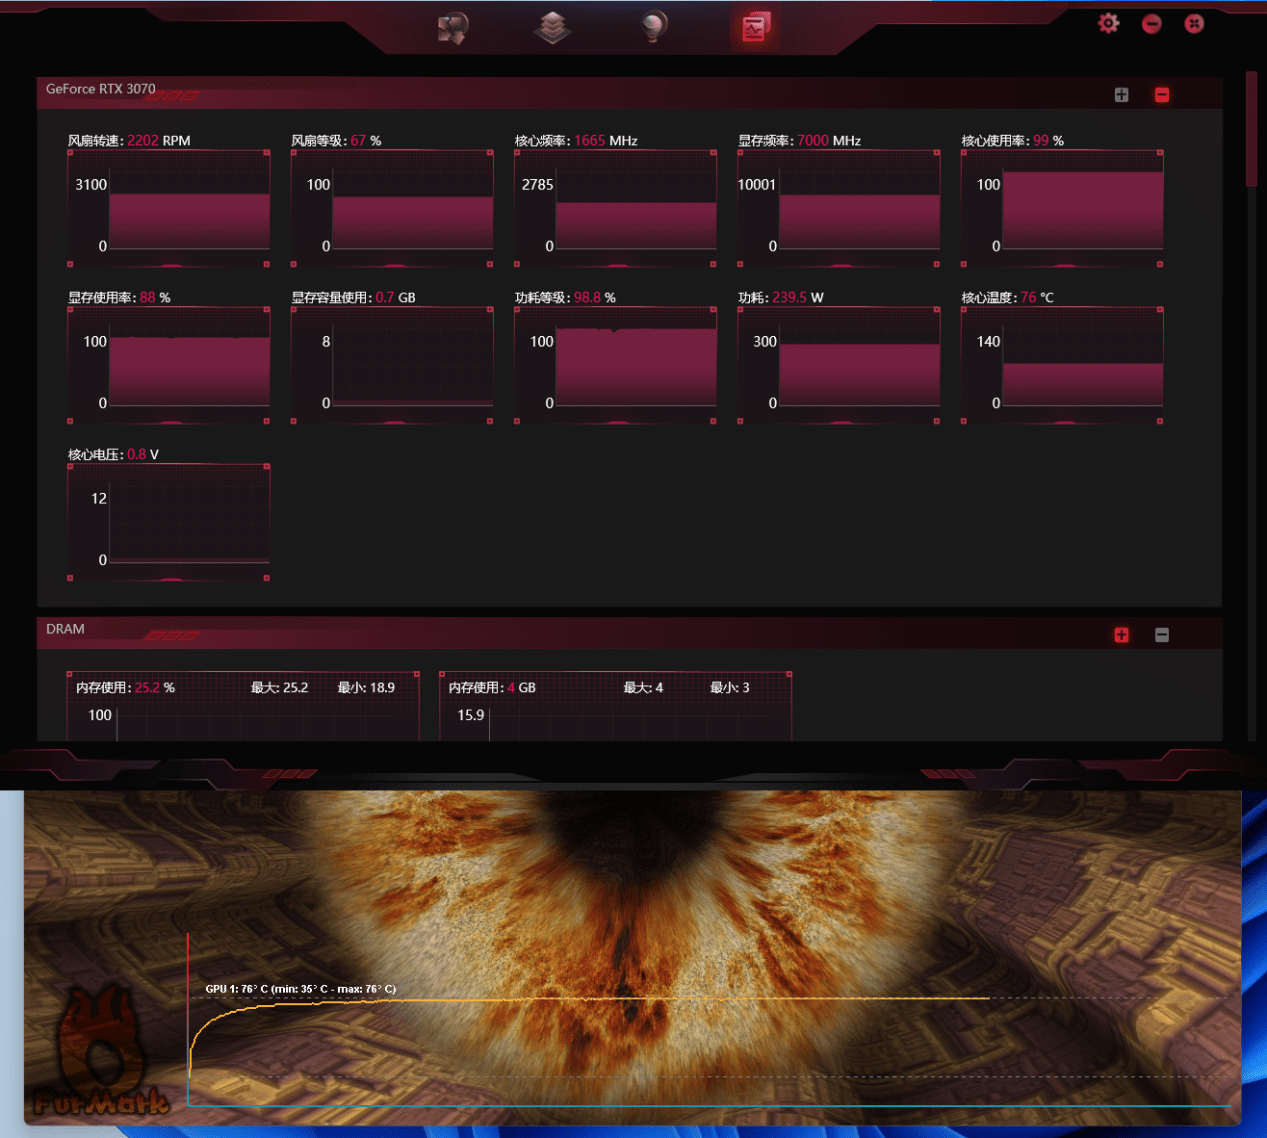Click the DRAM panel title
This screenshot has height=1138, width=1267.
pyautogui.click(x=65, y=629)
